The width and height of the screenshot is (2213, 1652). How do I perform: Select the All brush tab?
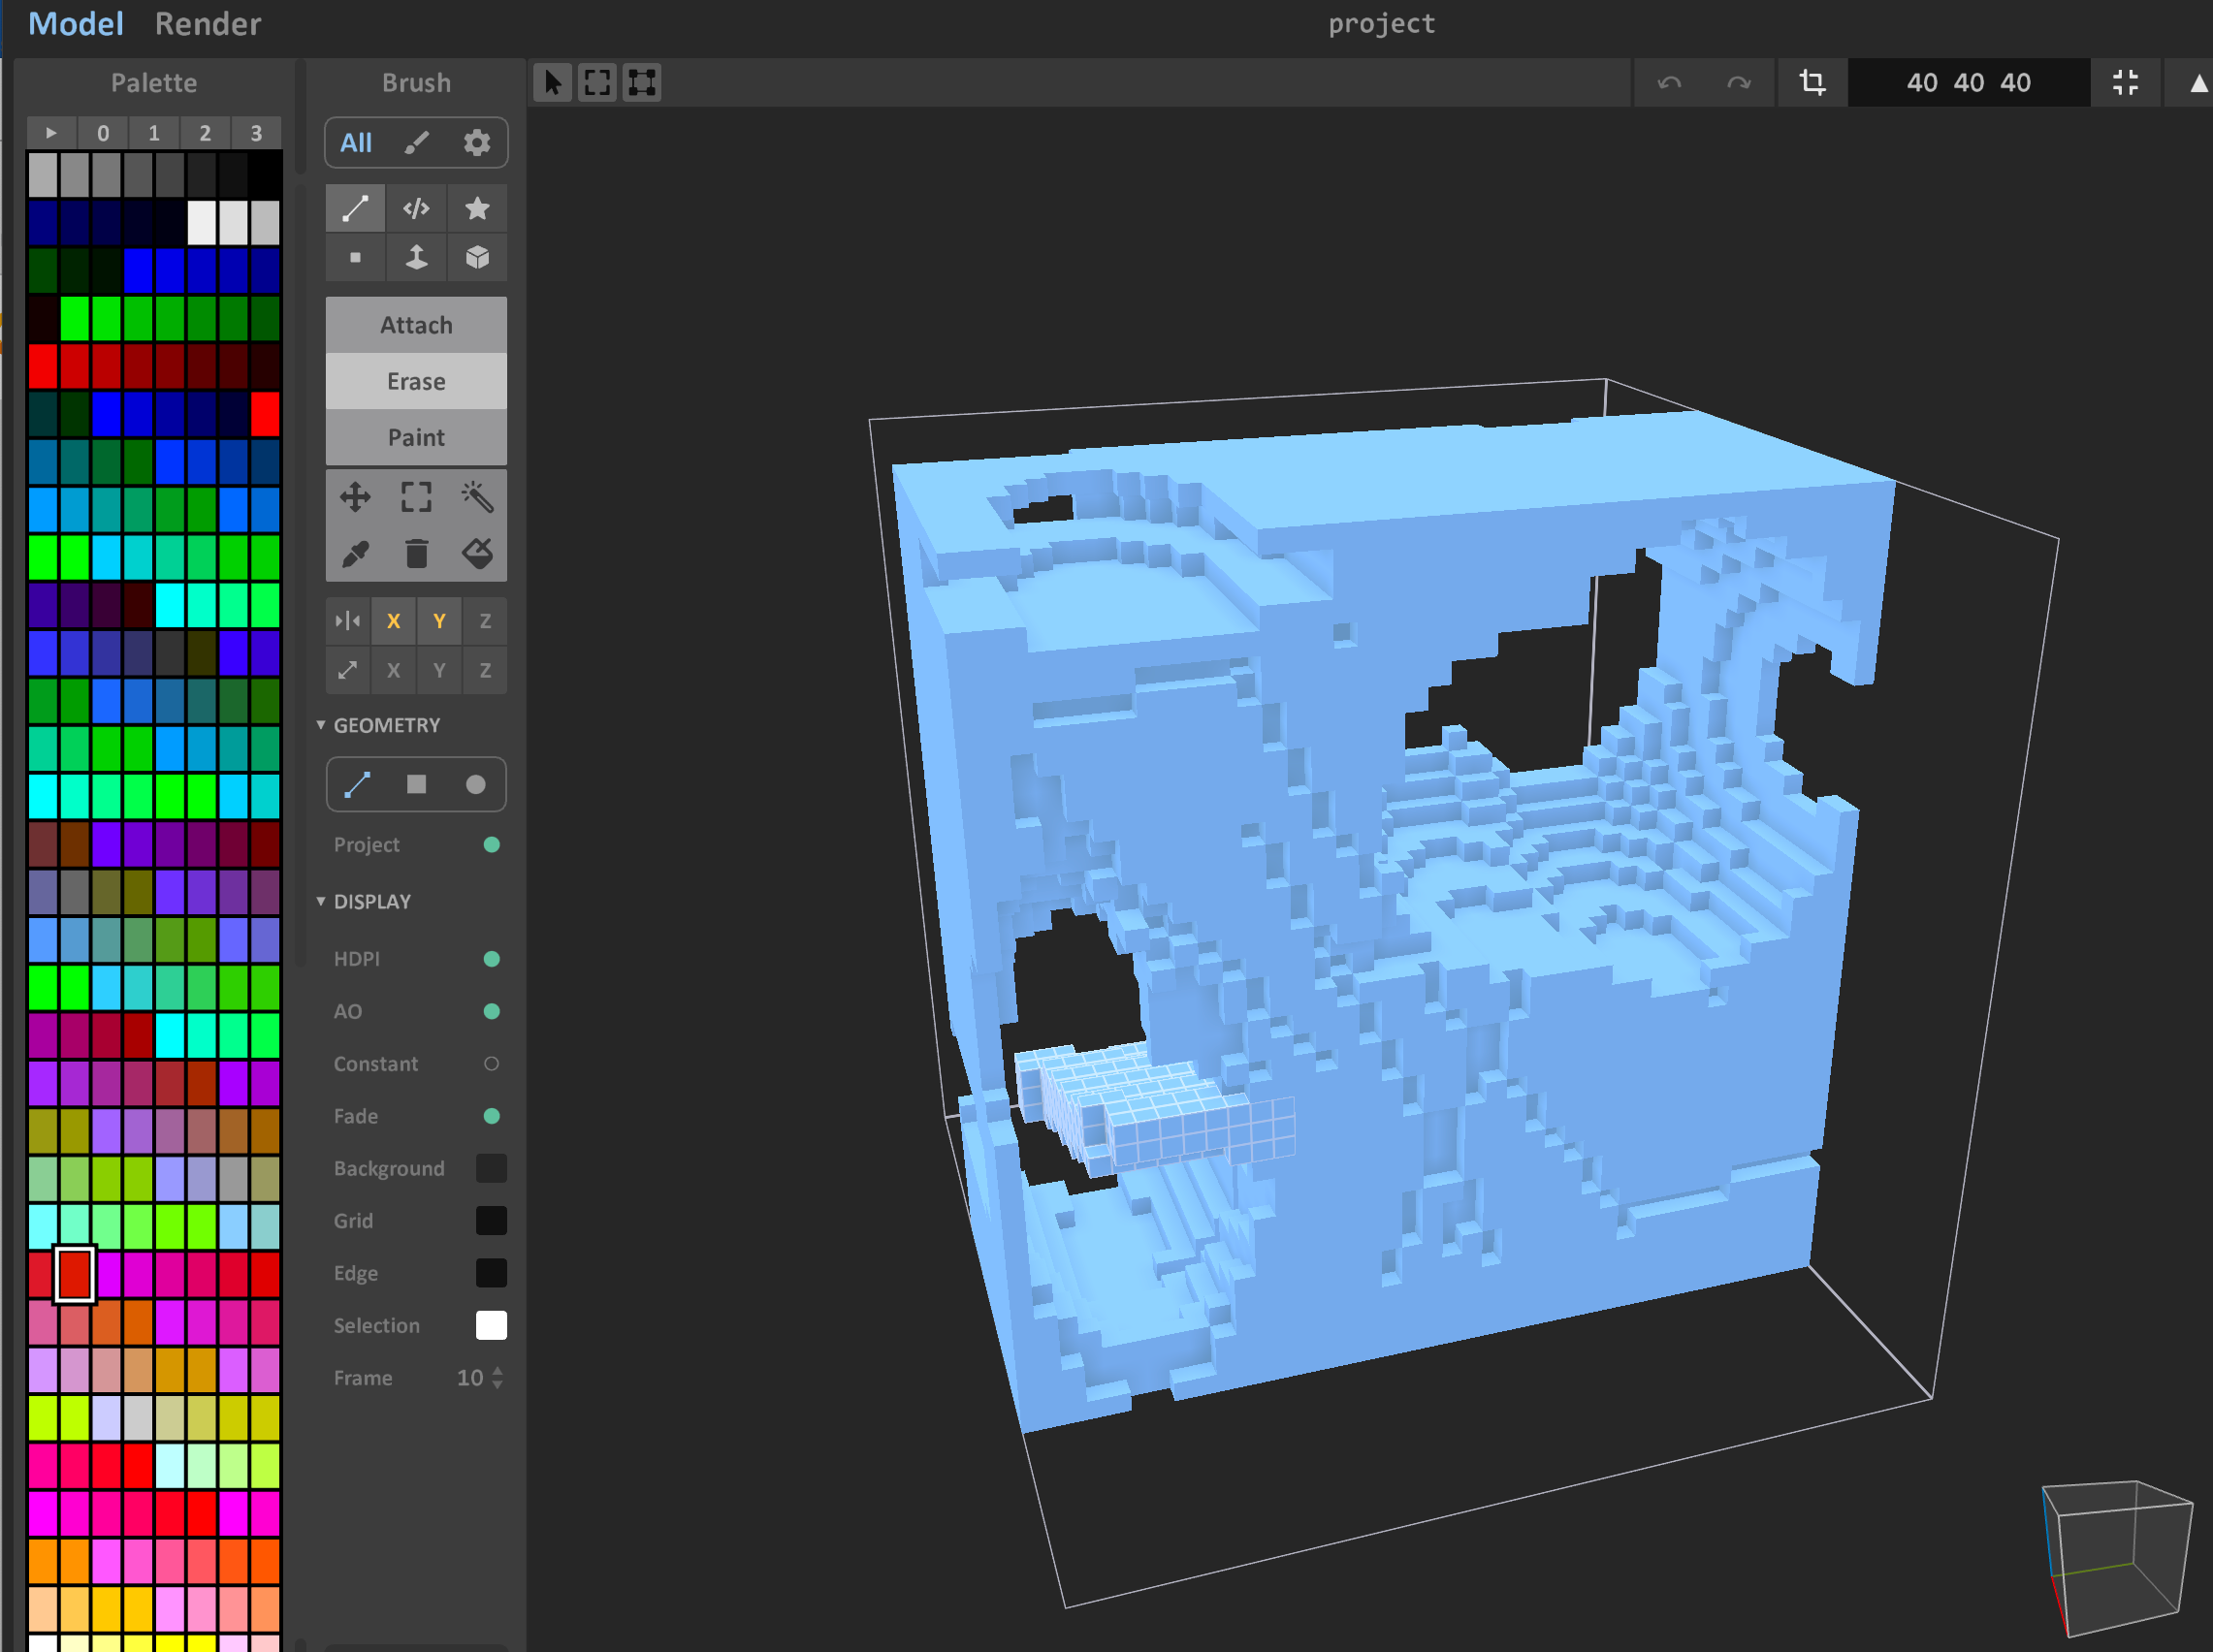[x=356, y=142]
